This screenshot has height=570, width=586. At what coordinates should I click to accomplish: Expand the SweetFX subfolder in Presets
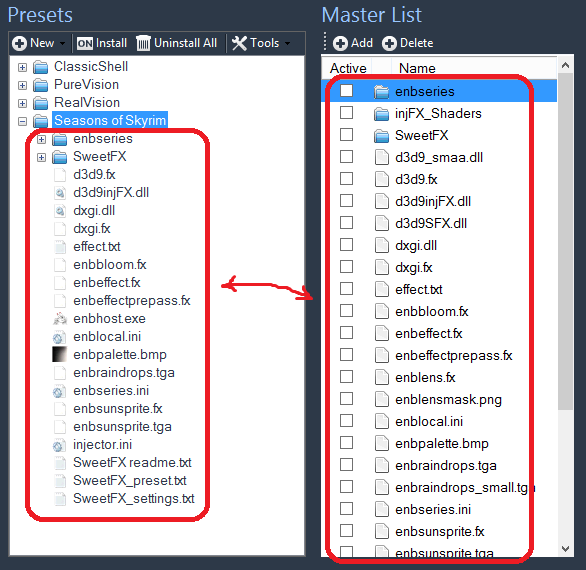pyautogui.click(x=41, y=157)
